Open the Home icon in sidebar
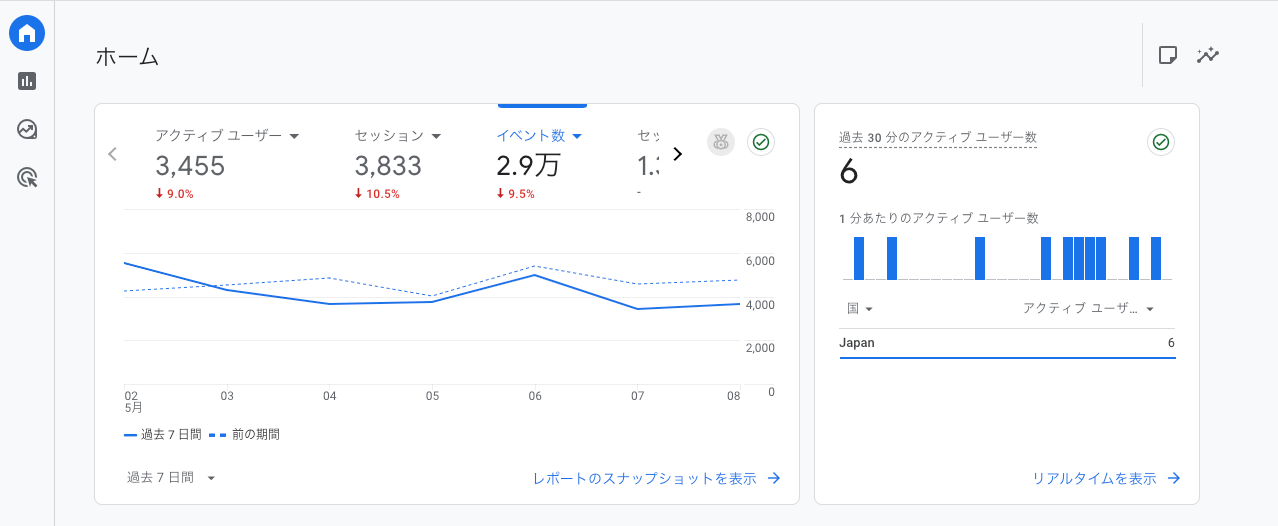 tap(27, 33)
